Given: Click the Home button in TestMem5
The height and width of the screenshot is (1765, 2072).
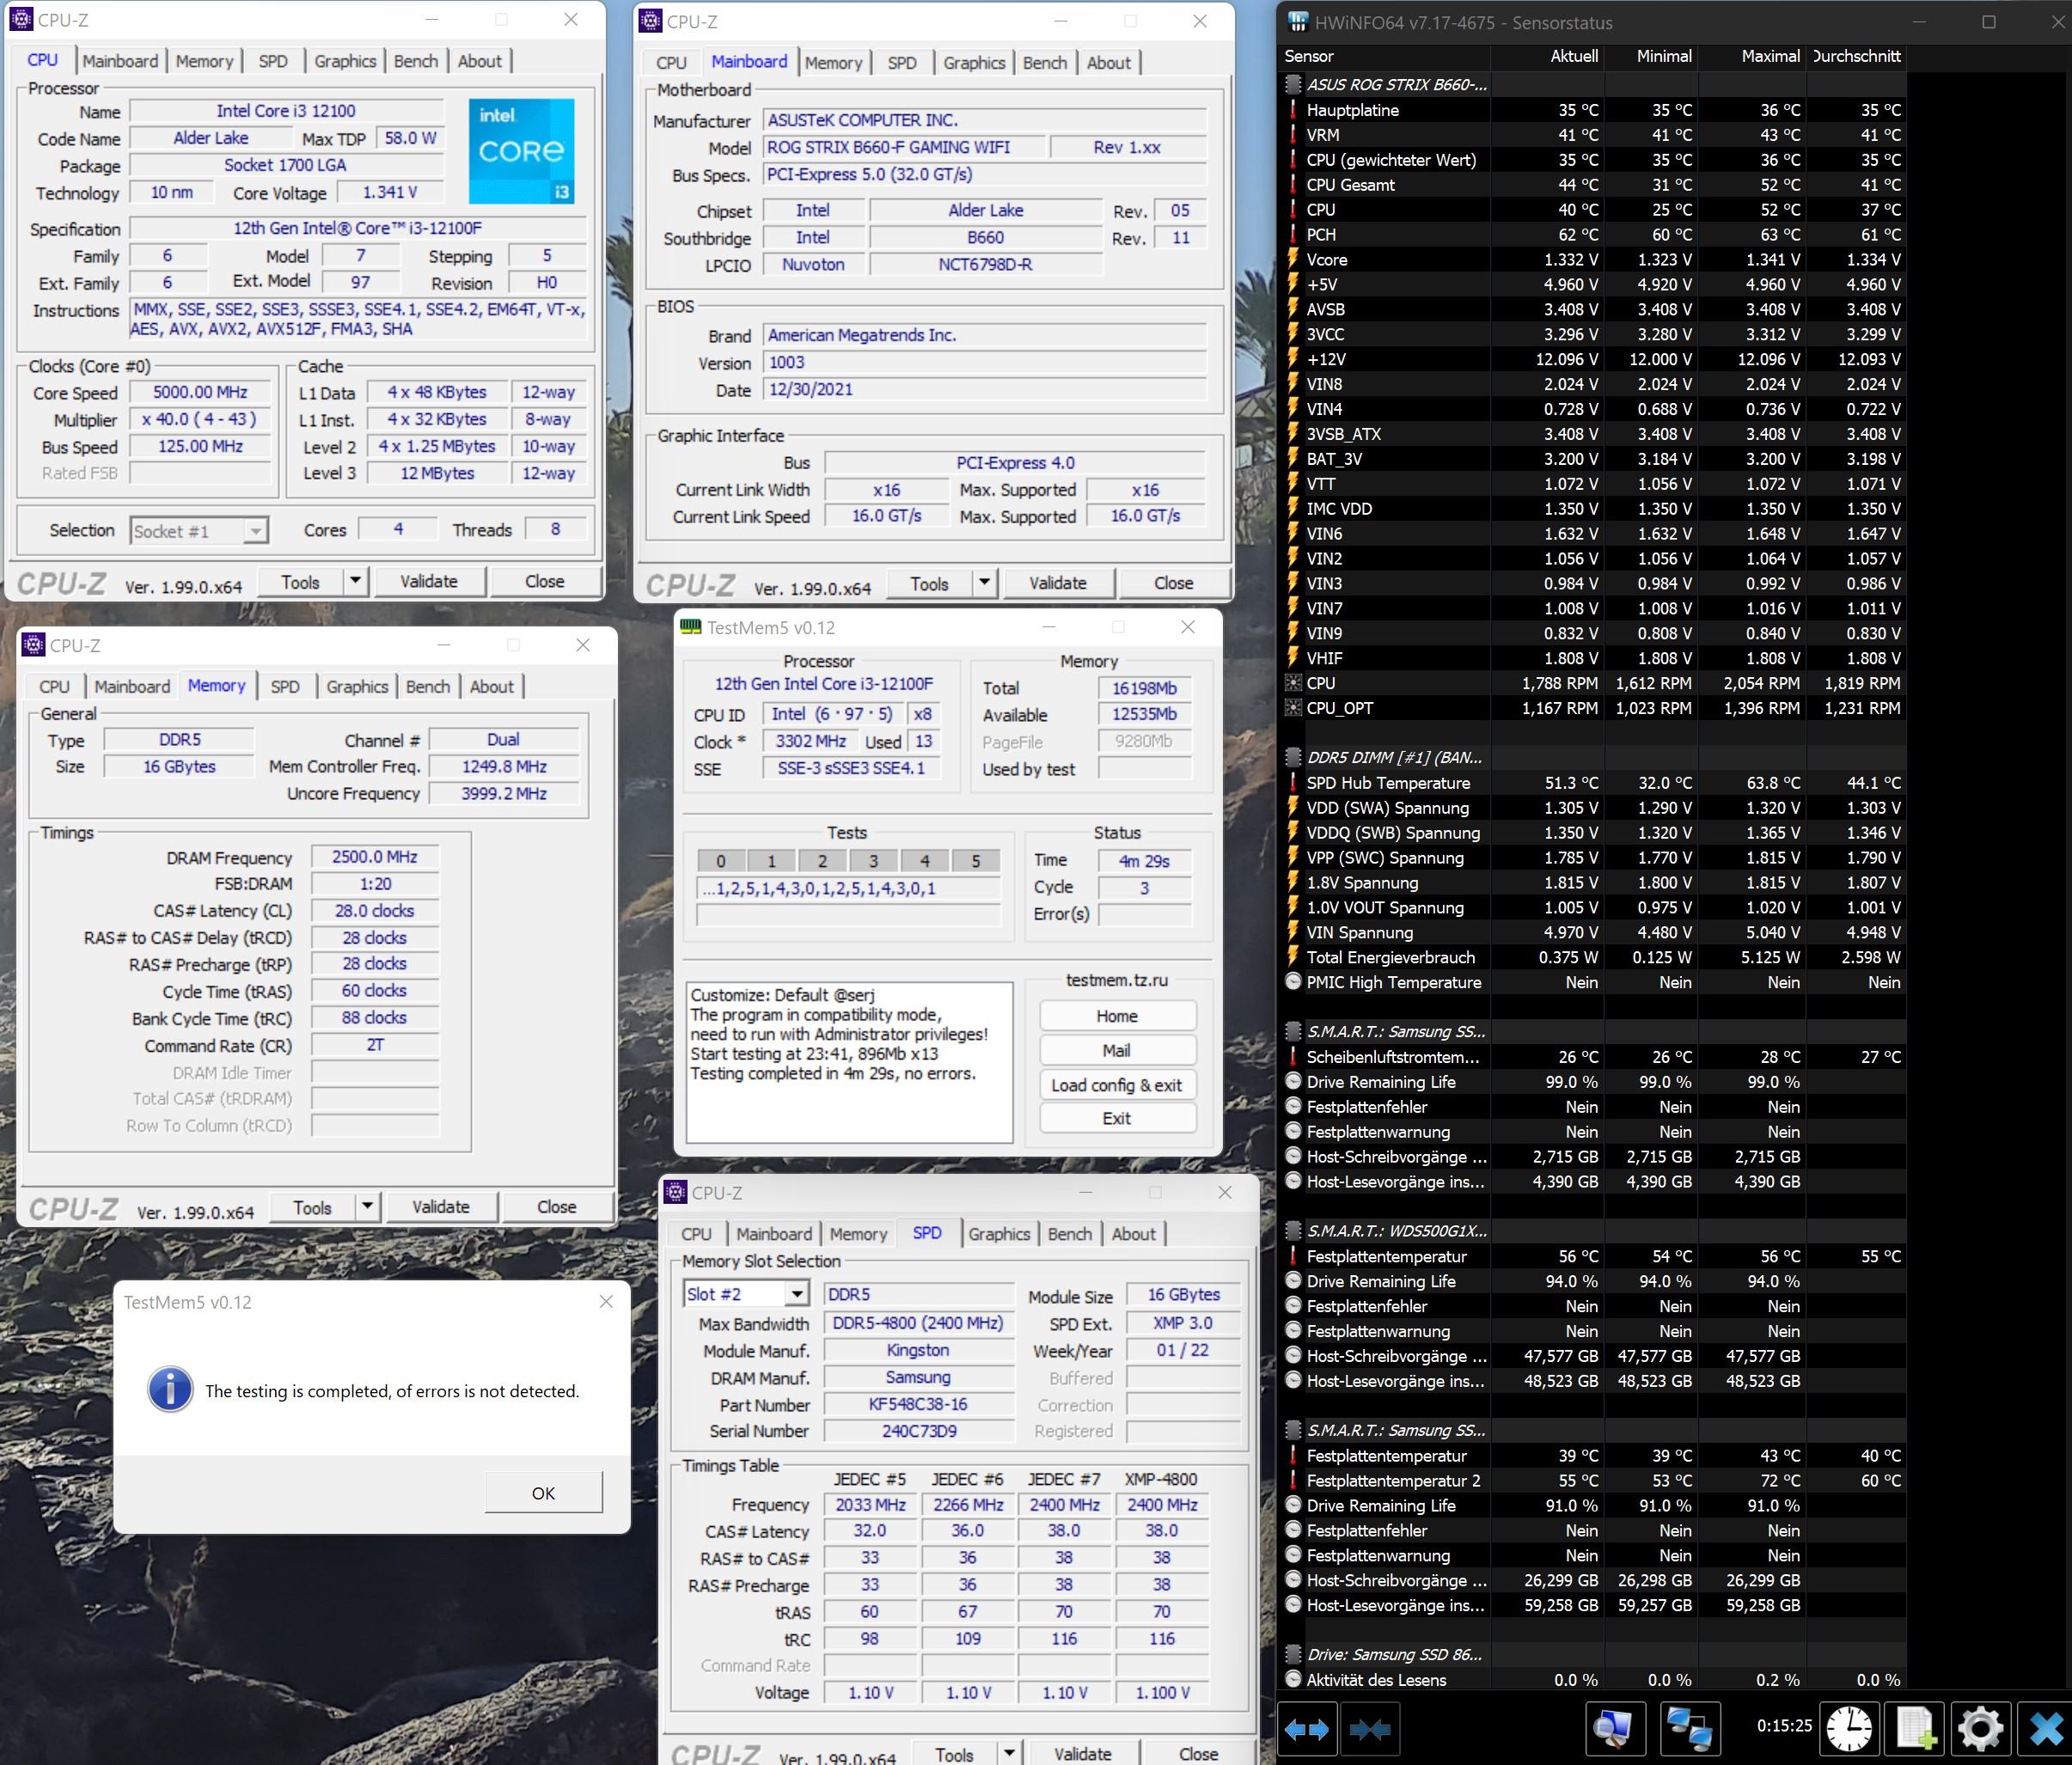Looking at the screenshot, I should click(1117, 1016).
